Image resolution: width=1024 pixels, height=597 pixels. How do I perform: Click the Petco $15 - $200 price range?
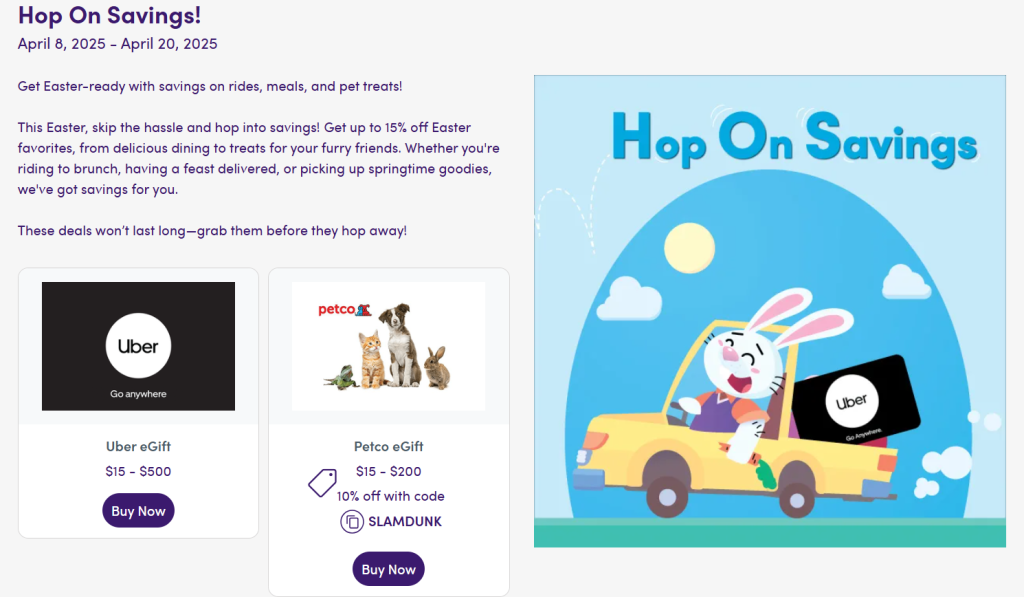[x=388, y=471]
